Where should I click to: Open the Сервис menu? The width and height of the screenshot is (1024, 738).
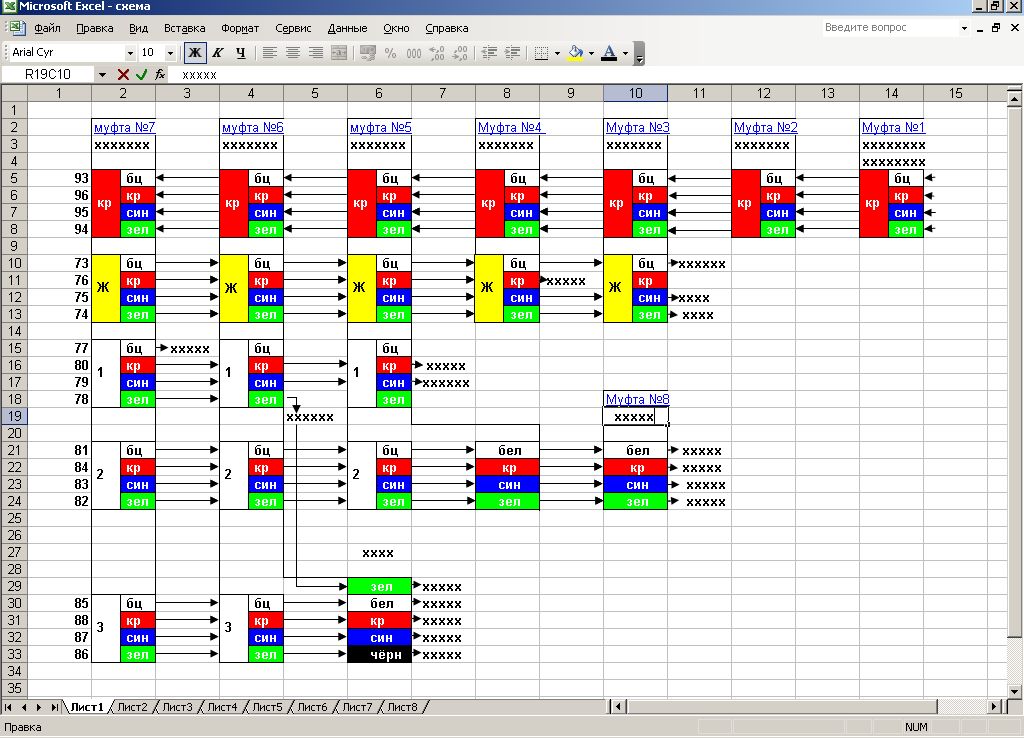pyautogui.click(x=293, y=28)
